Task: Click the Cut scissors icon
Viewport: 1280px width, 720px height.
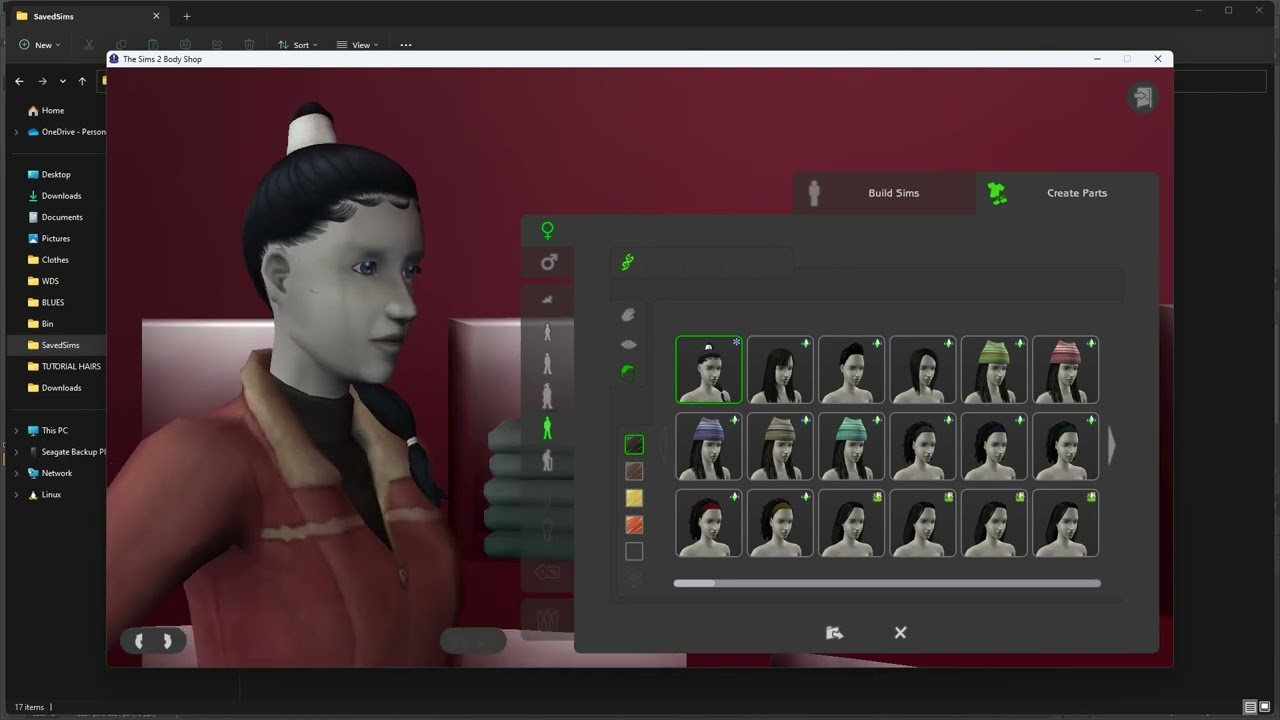Action: [x=89, y=45]
